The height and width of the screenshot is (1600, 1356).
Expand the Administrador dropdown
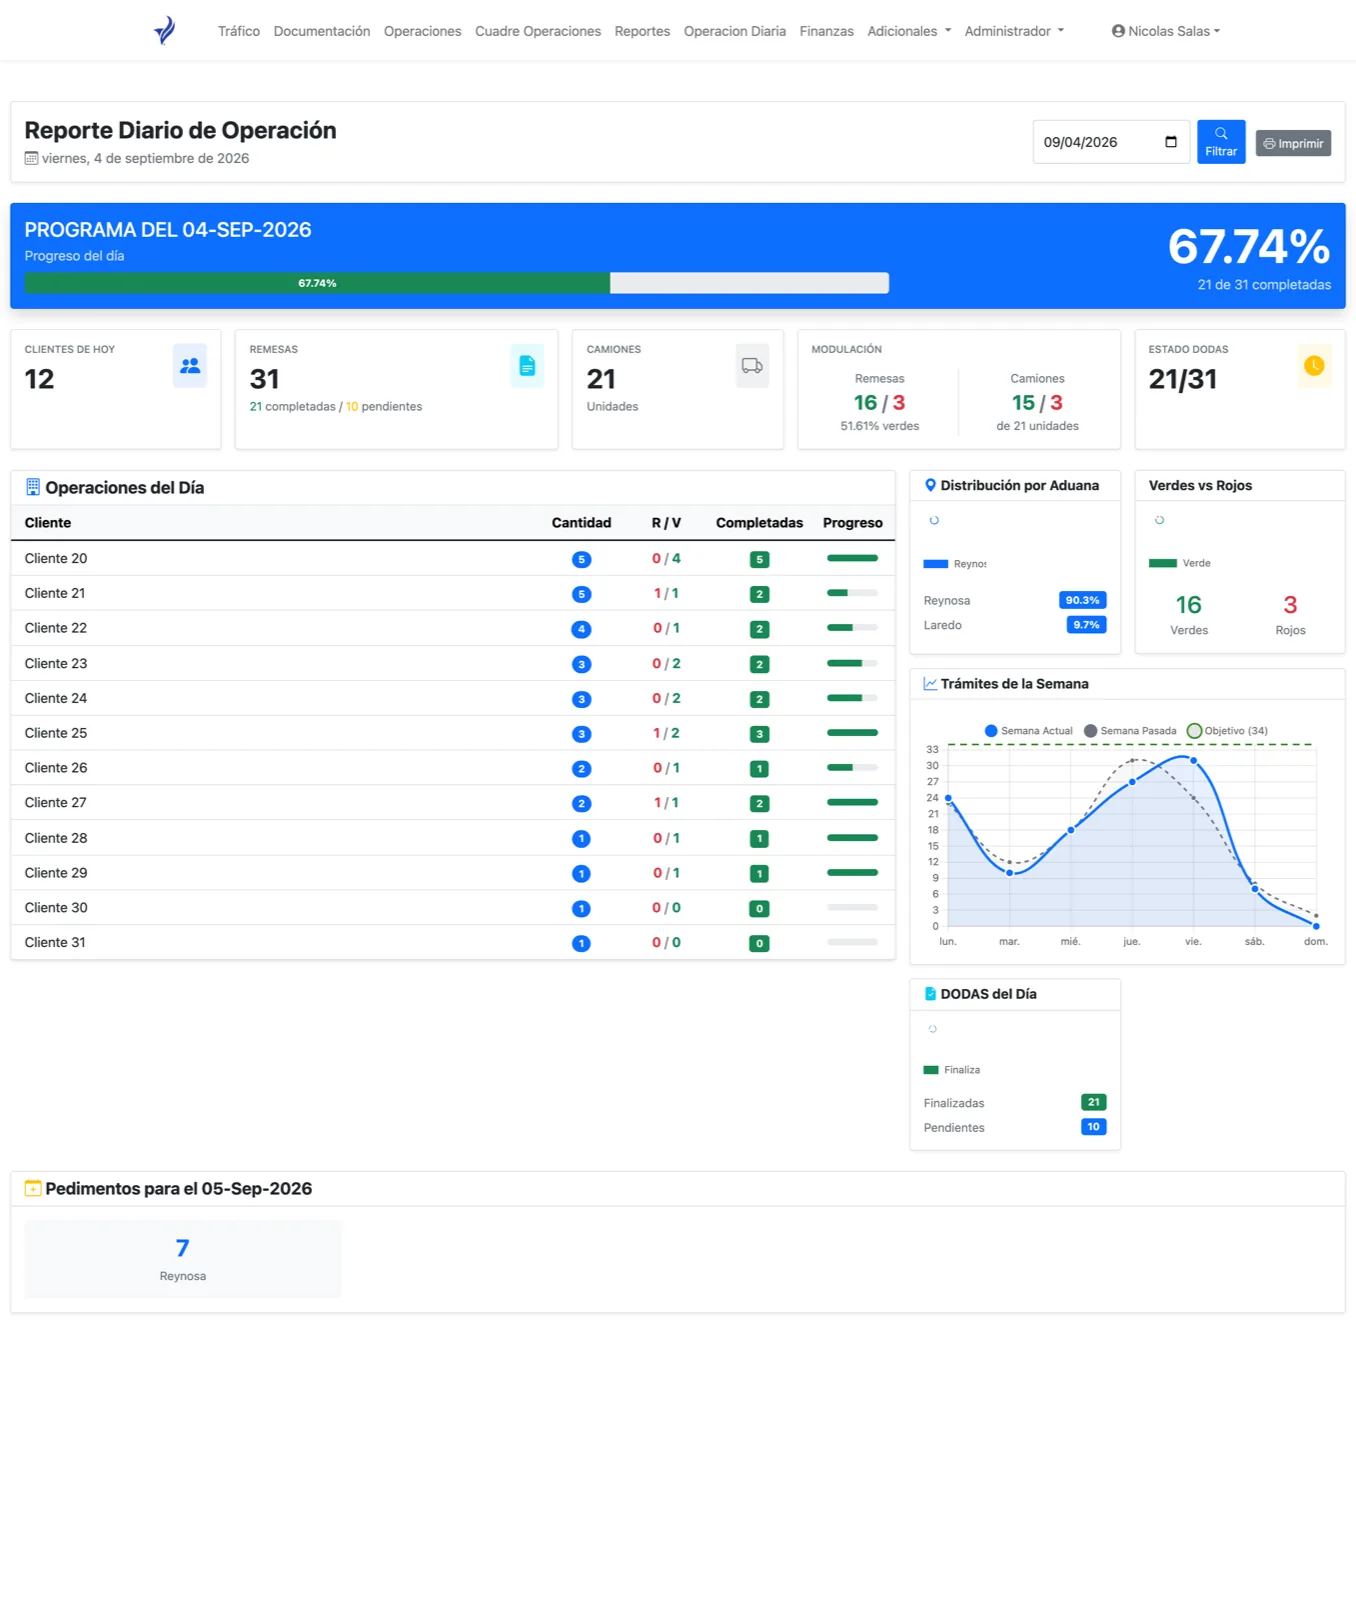pyautogui.click(x=1014, y=31)
